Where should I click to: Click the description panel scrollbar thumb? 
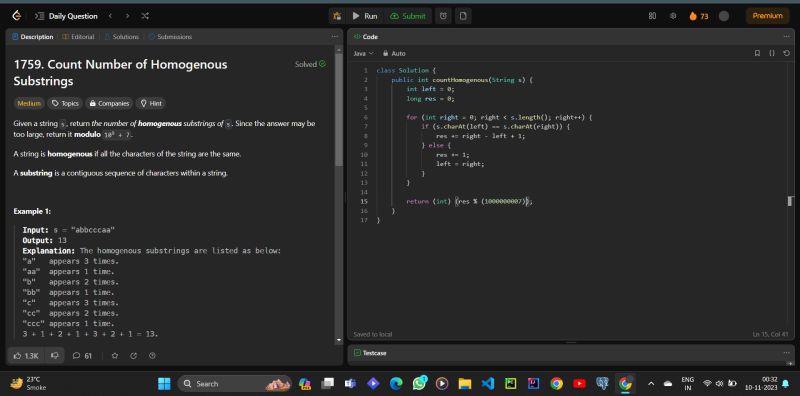(339, 110)
